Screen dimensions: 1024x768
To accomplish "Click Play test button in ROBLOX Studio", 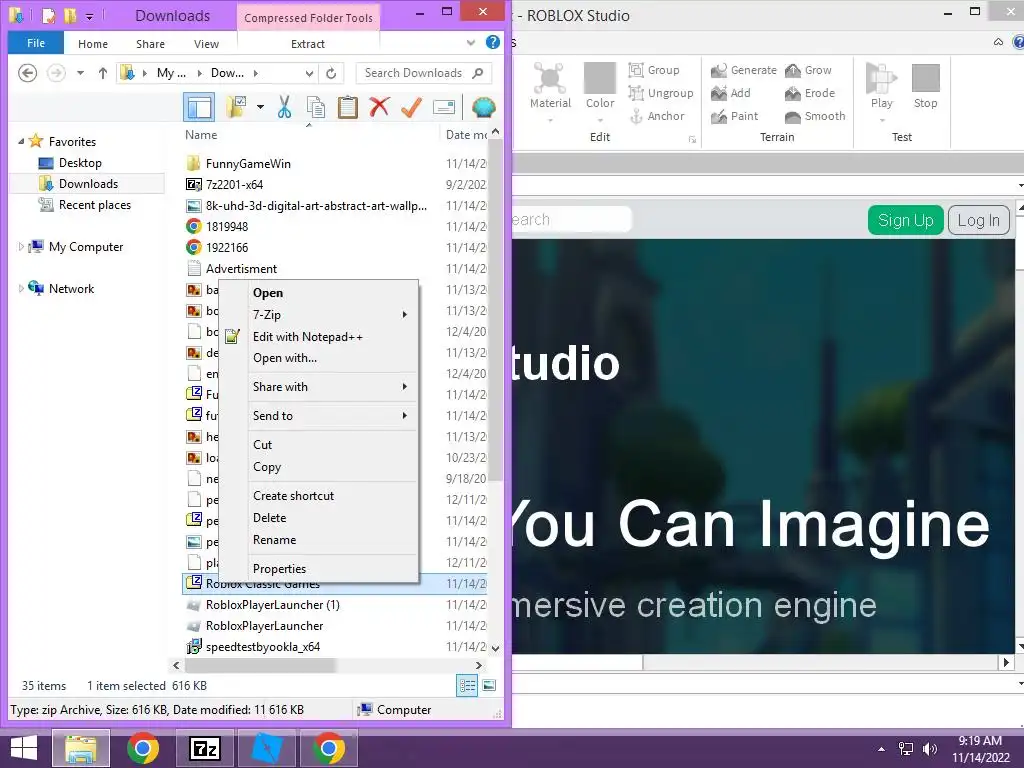I will pyautogui.click(x=881, y=85).
